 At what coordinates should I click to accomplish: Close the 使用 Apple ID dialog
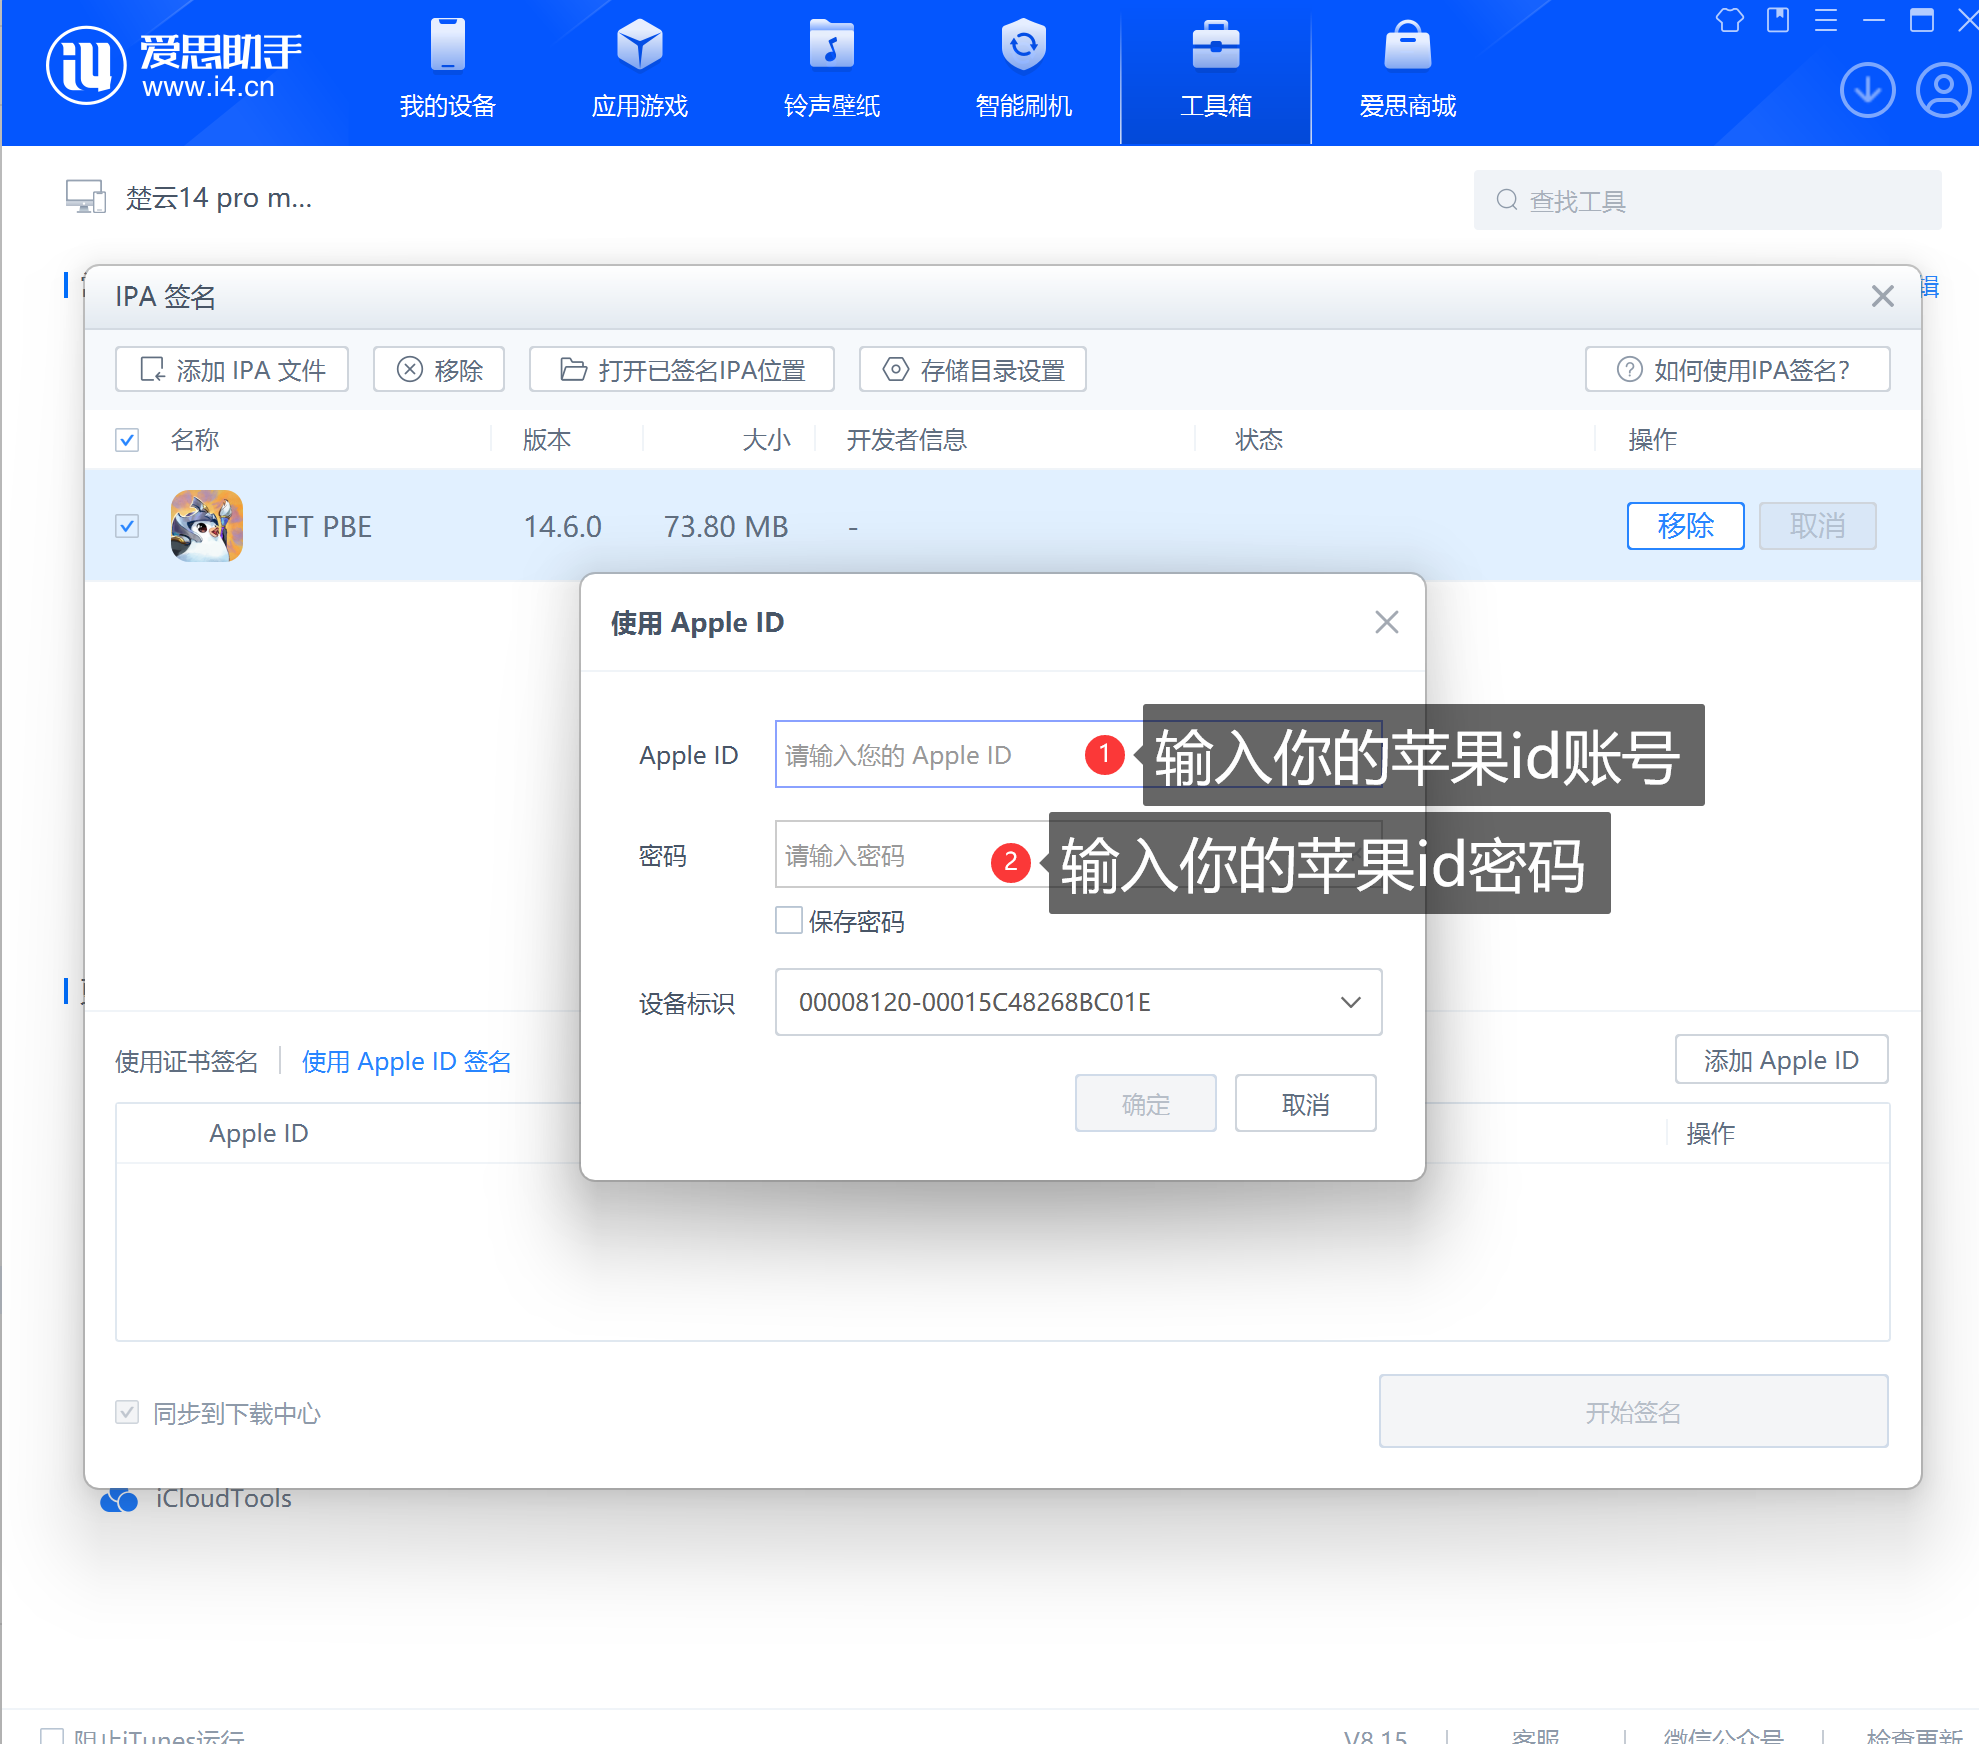click(x=1386, y=622)
